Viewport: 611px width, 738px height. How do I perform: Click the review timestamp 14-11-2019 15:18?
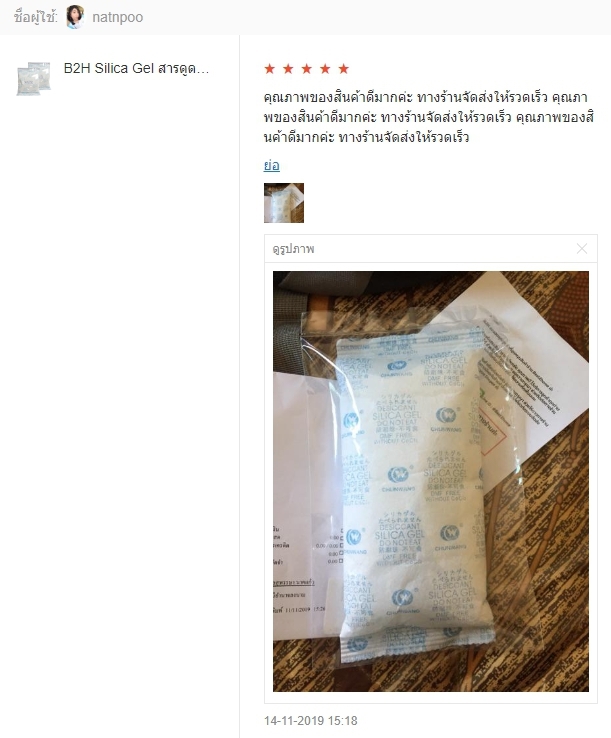point(311,721)
